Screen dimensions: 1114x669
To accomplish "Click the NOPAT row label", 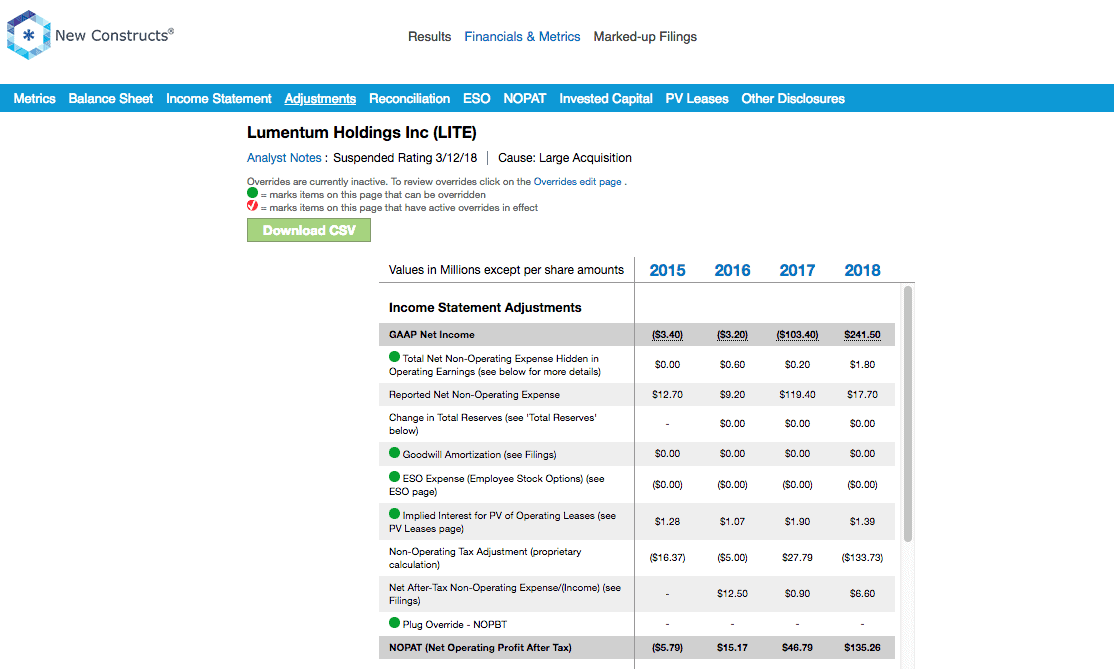I will pyautogui.click(x=480, y=648).
